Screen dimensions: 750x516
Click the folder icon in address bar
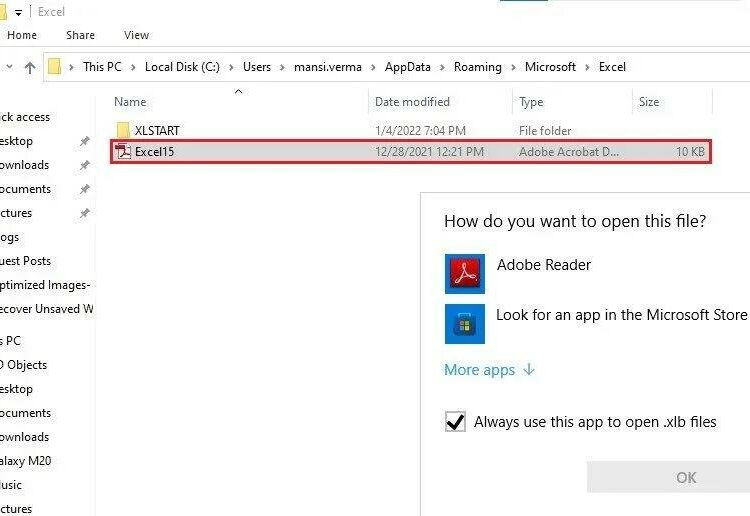(x=55, y=66)
